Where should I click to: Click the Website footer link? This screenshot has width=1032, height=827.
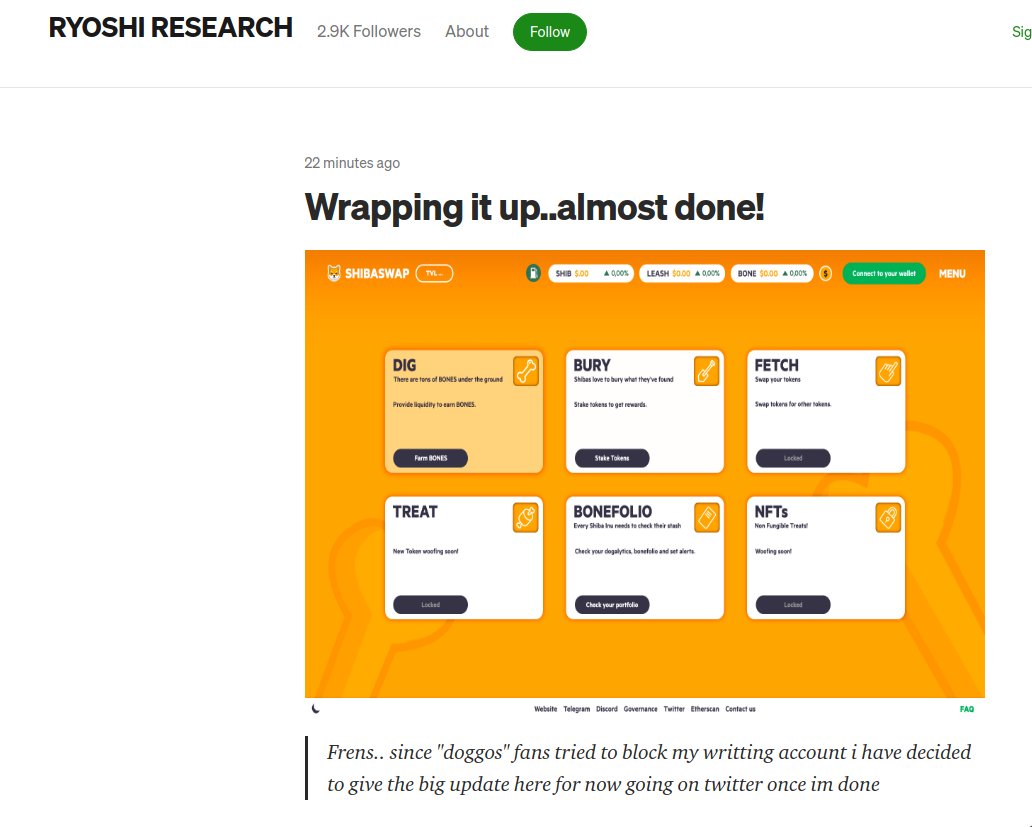pyautogui.click(x=546, y=709)
